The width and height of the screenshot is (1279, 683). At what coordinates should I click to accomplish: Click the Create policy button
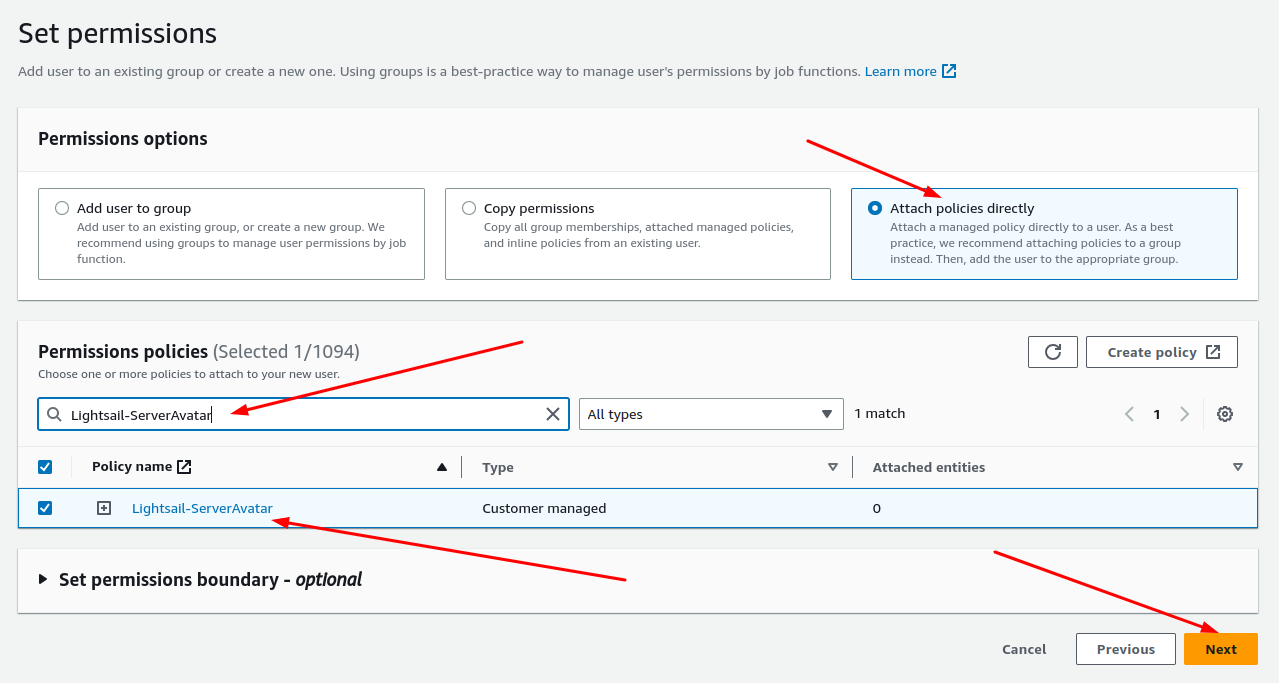click(x=1162, y=352)
